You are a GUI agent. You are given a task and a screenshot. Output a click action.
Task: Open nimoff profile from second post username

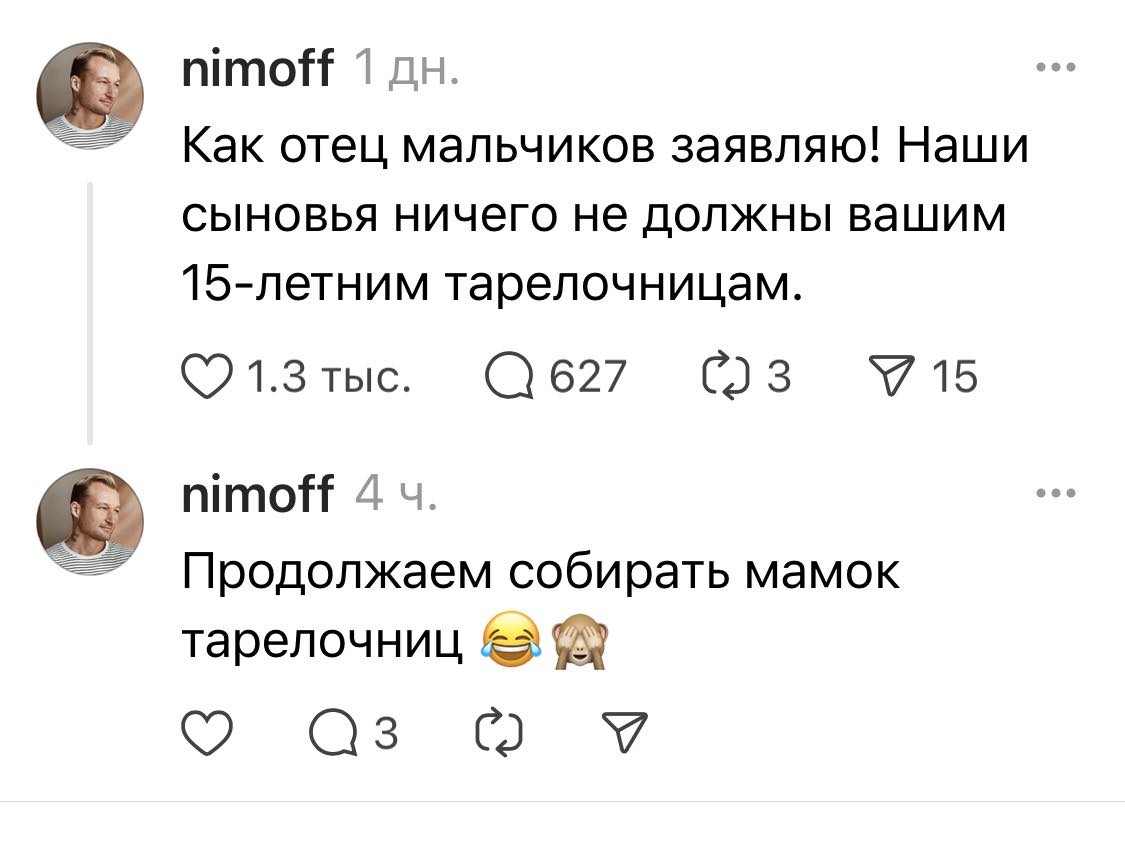click(x=258, y=496)
